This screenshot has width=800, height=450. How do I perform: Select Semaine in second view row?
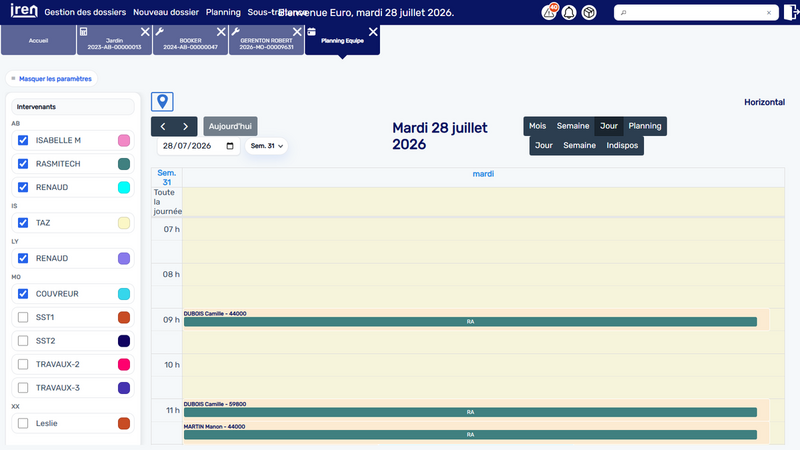[x=579, y=145]
